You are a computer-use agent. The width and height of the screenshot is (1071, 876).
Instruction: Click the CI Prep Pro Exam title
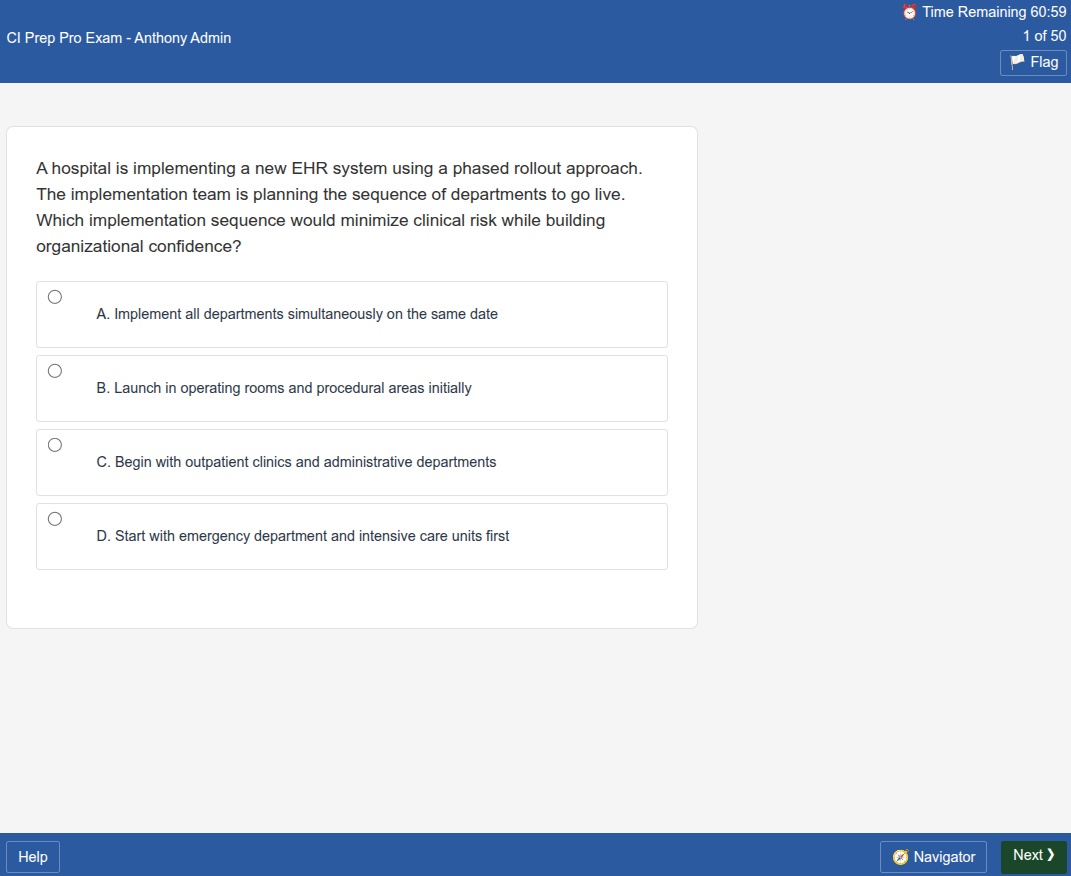click(118, 38)
